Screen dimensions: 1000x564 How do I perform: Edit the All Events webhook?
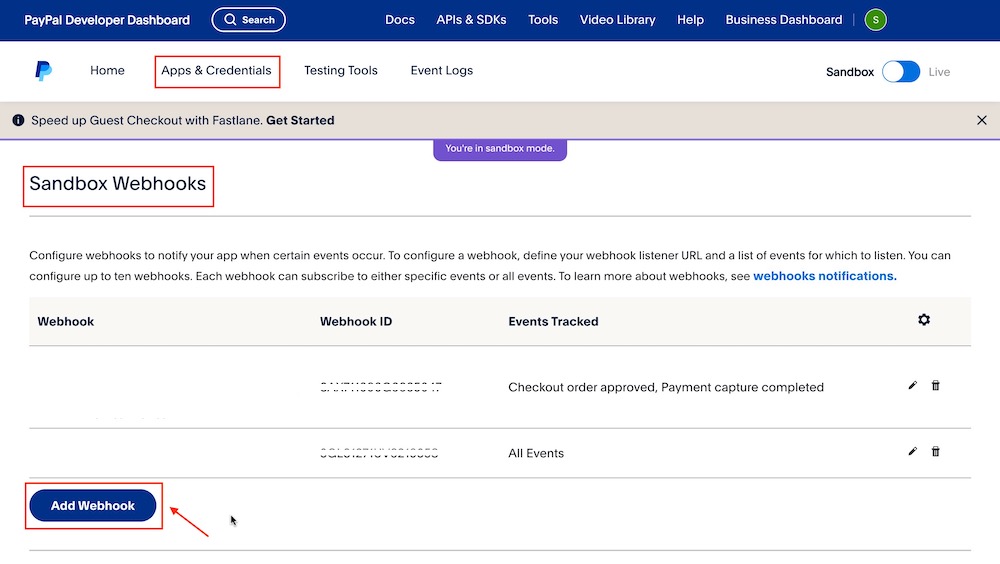point(912,452)
